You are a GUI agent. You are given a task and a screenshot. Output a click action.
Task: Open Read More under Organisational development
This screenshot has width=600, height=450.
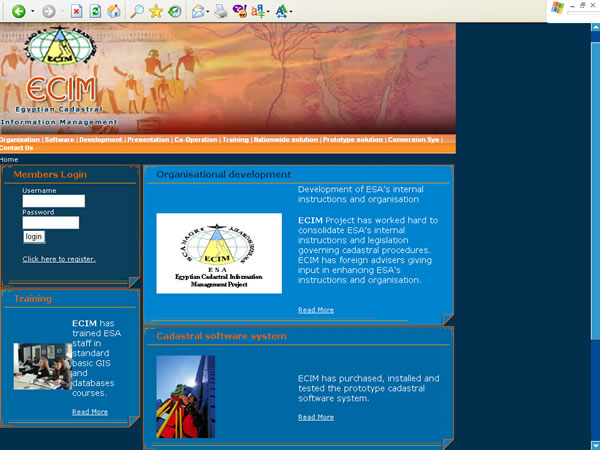pyautogui.click(x=316, y=310)
